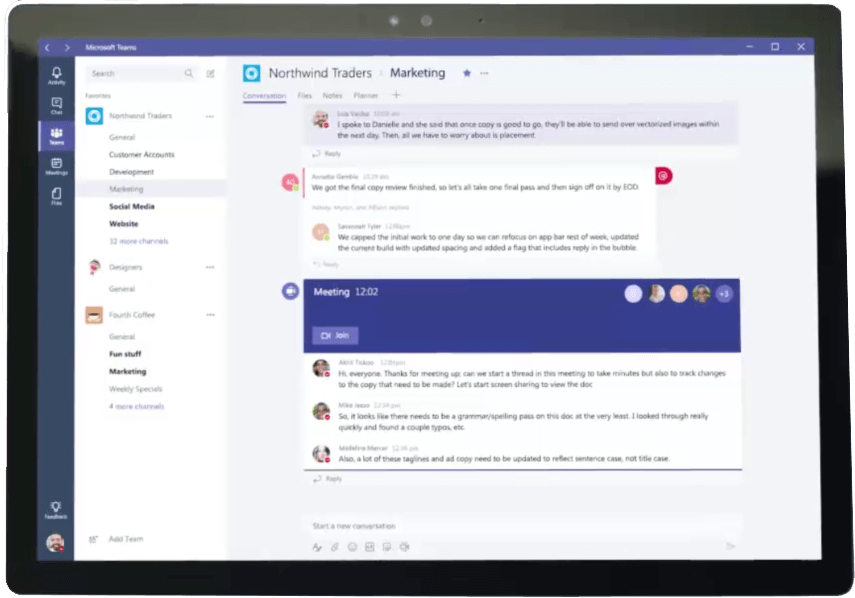Add a new tab with plus icon

point(396,95)
